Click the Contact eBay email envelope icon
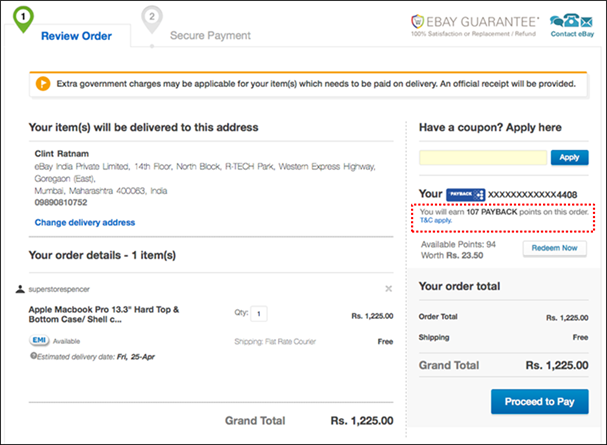 [586, 22]
